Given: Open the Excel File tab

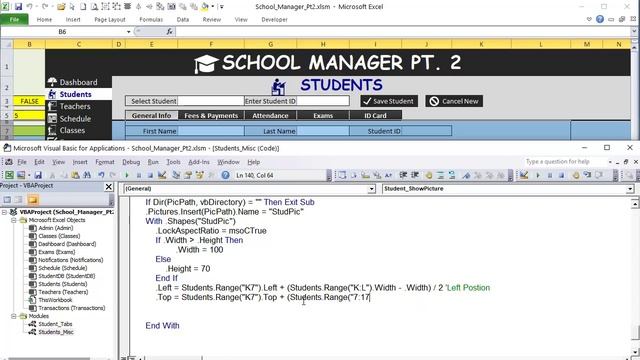Looking at the screenshot, I should point(14,19).
